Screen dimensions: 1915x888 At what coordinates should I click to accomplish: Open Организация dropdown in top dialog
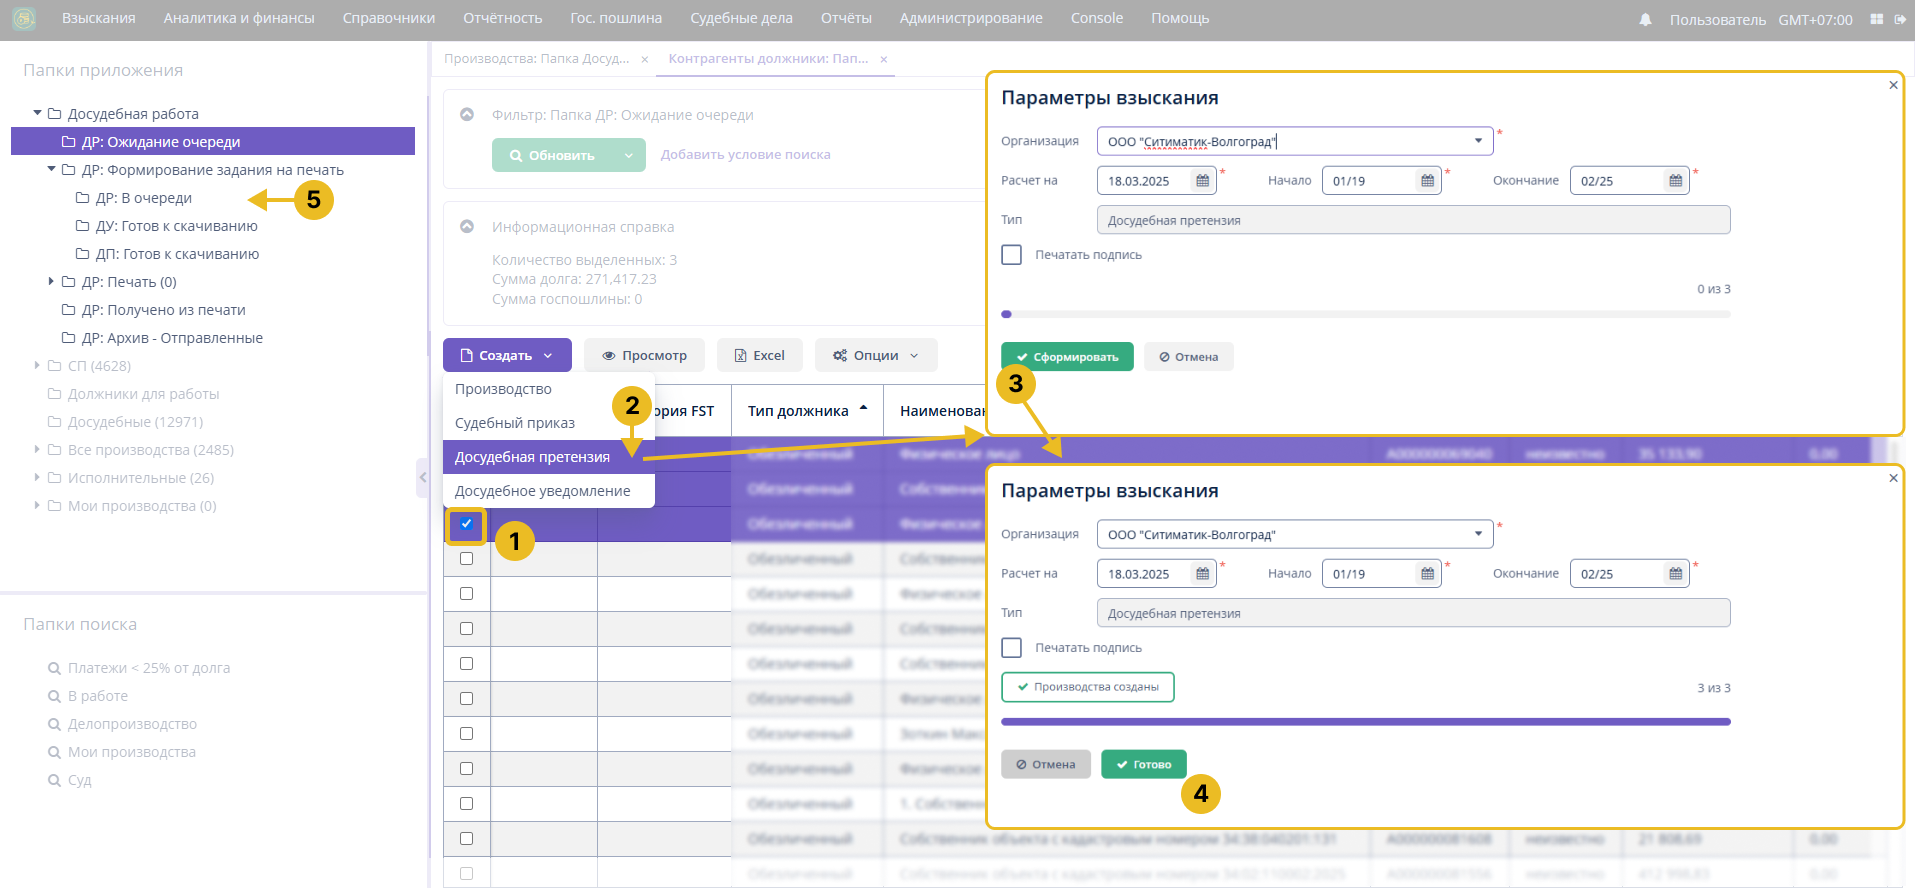point(1478,141)
